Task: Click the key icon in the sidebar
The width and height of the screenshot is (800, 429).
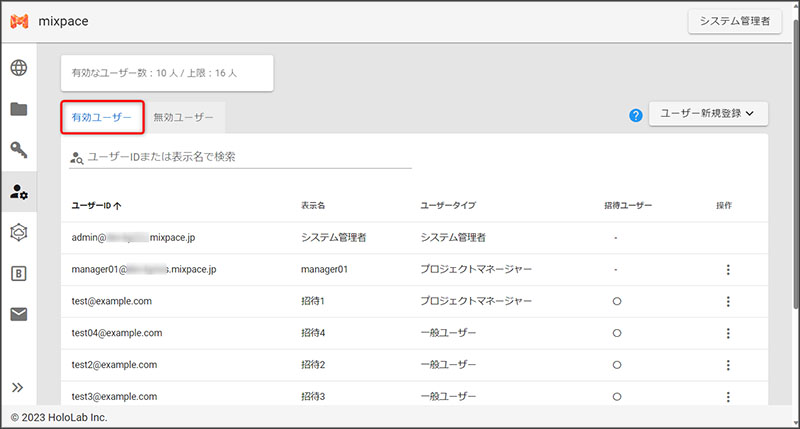Action: point(19,150)
